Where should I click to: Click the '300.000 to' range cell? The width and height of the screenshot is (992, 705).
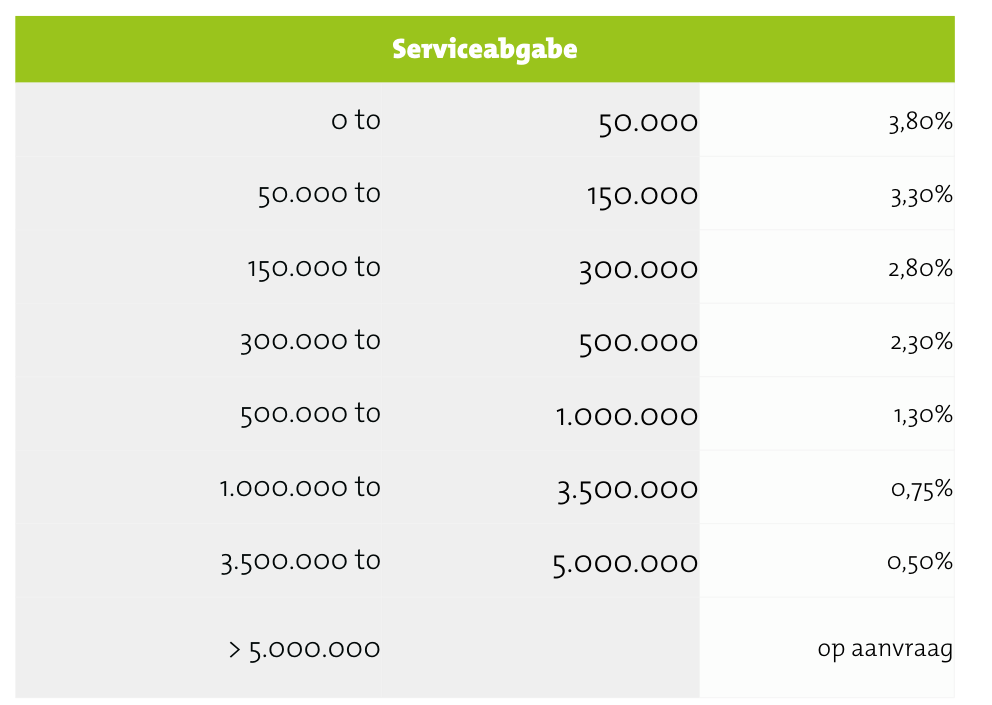click(x=310, y=340)
